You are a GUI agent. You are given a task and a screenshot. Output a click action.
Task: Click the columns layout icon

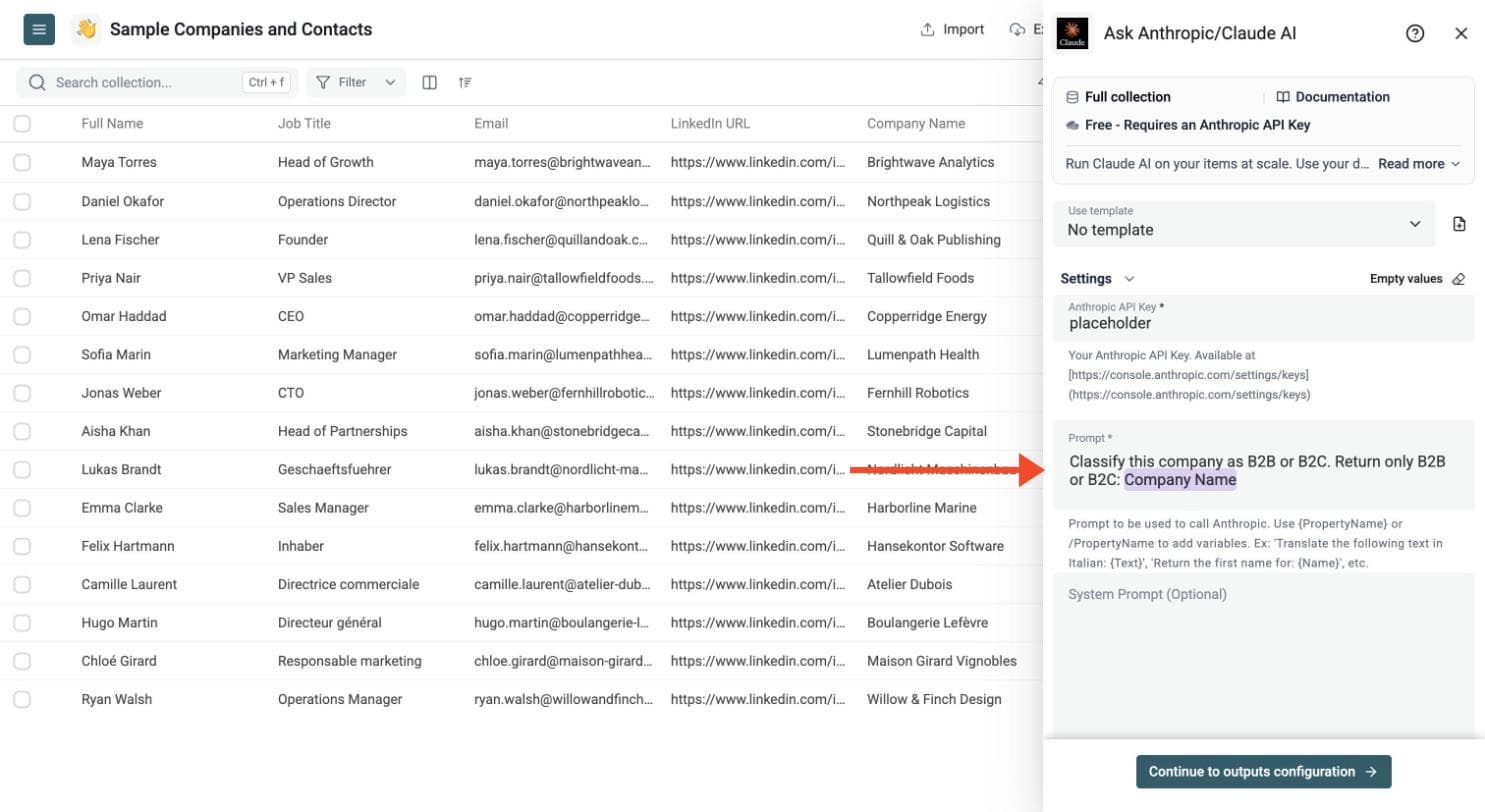point(430,82)
